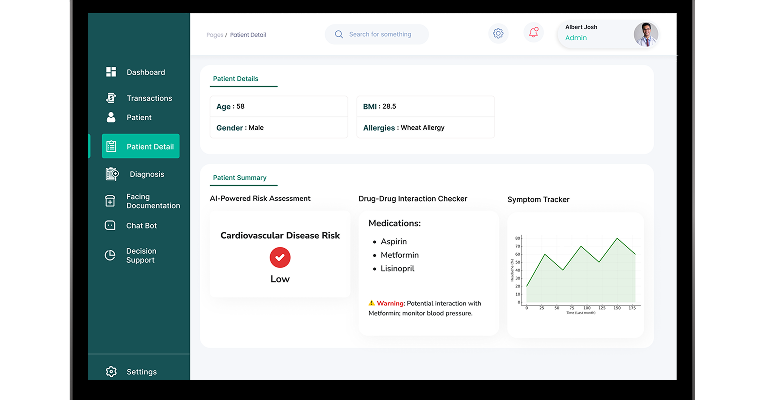Select the Patient Summary tab
This screenshot has height=400, width=765.
[x=241, y=178]
